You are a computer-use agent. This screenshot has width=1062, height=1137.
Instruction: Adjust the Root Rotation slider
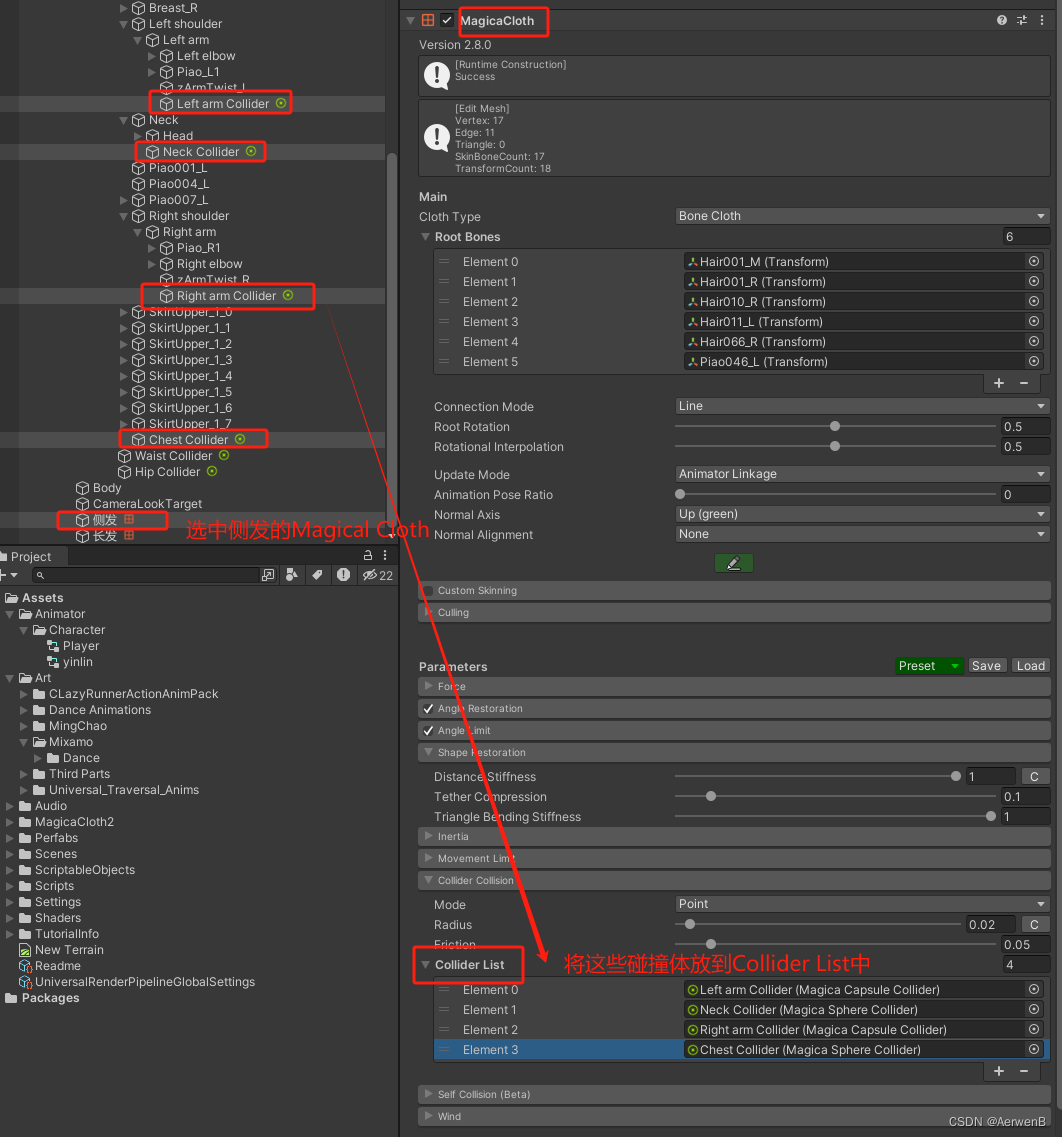coord(835,426)
